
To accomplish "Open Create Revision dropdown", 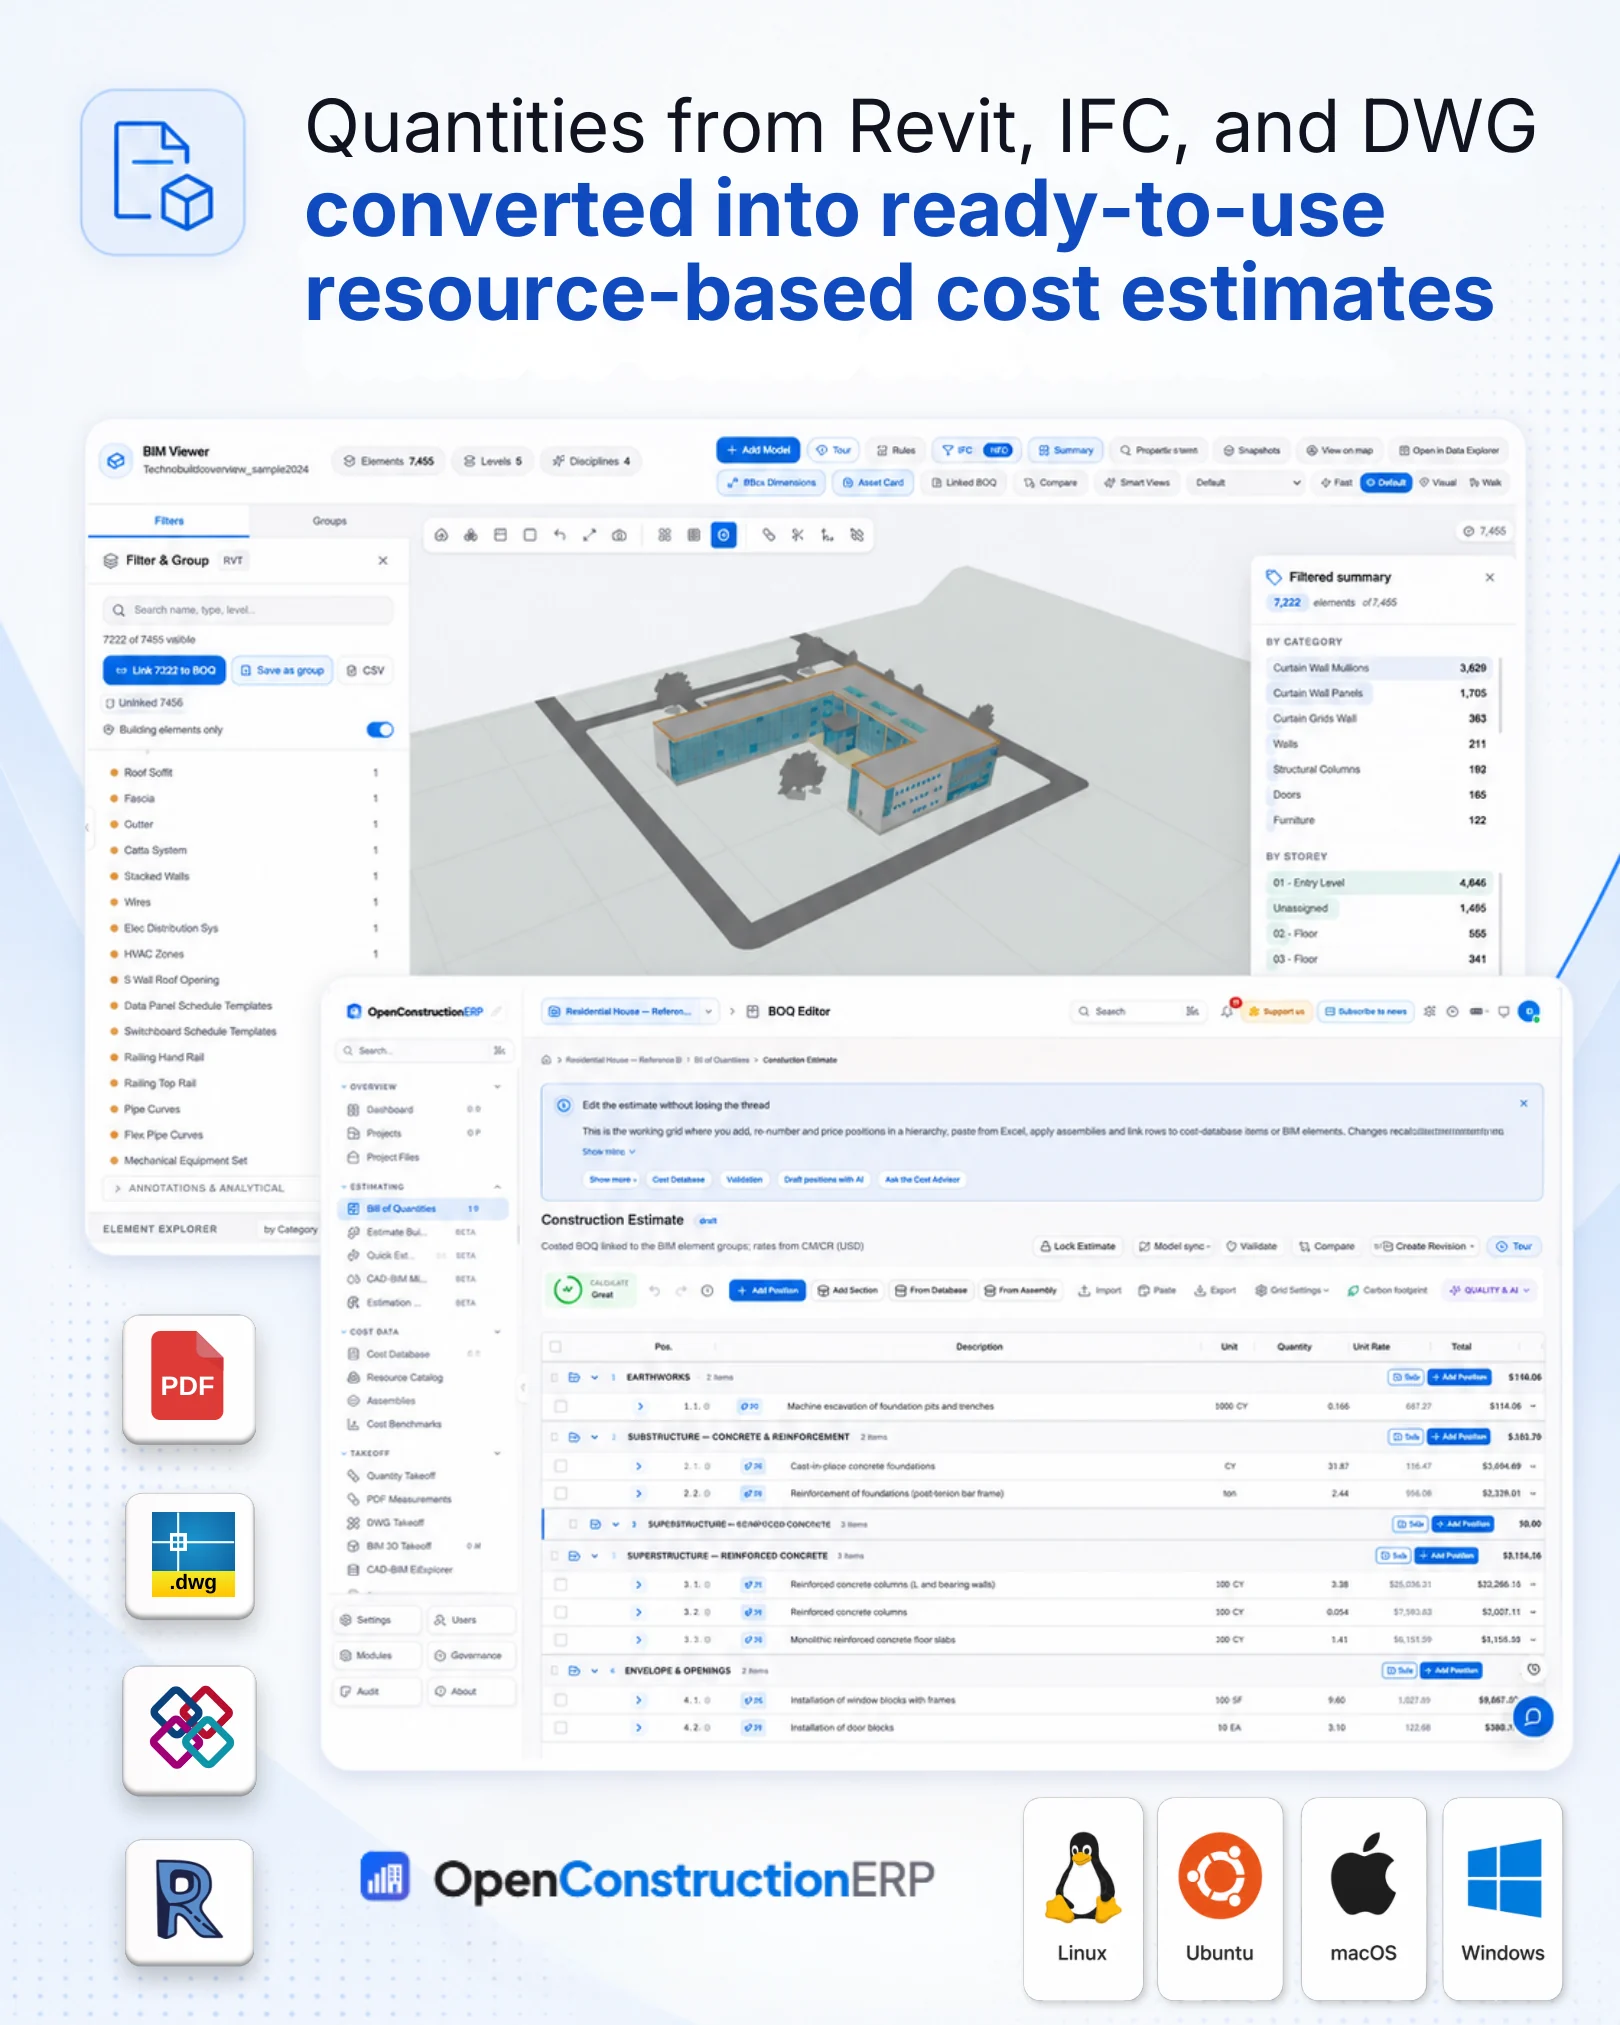I will pyautogui.click(x=1425, y=1246).
